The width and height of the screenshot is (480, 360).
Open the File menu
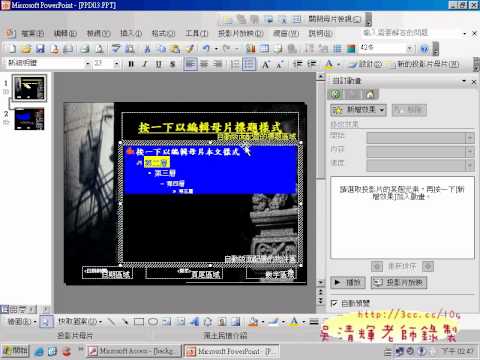click(x=32, y=33)
